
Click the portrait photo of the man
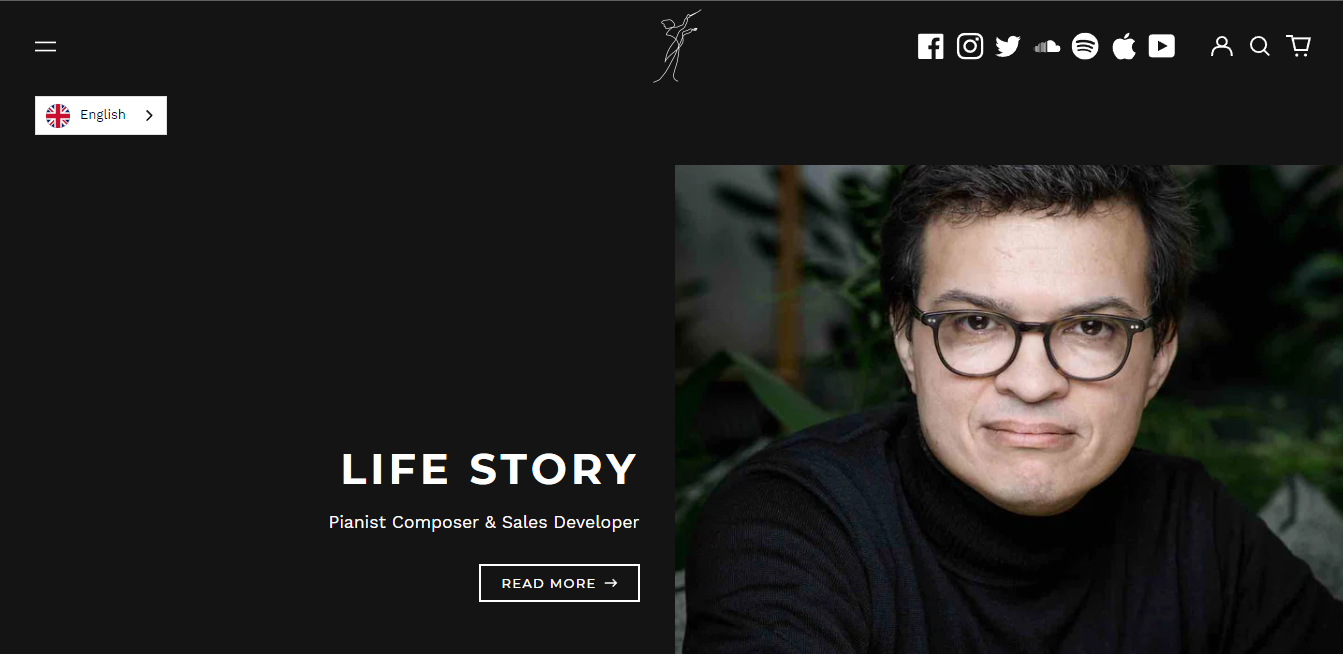(x=1009, y=409)
